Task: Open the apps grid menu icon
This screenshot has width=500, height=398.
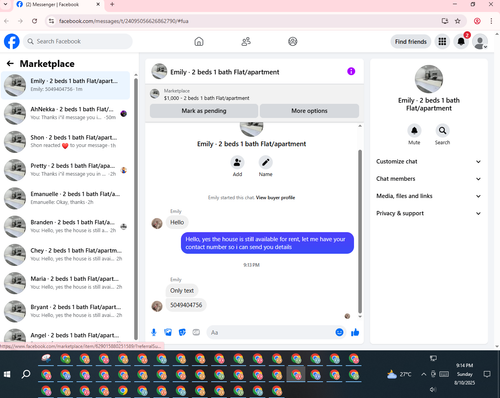Action: (442, 42)
